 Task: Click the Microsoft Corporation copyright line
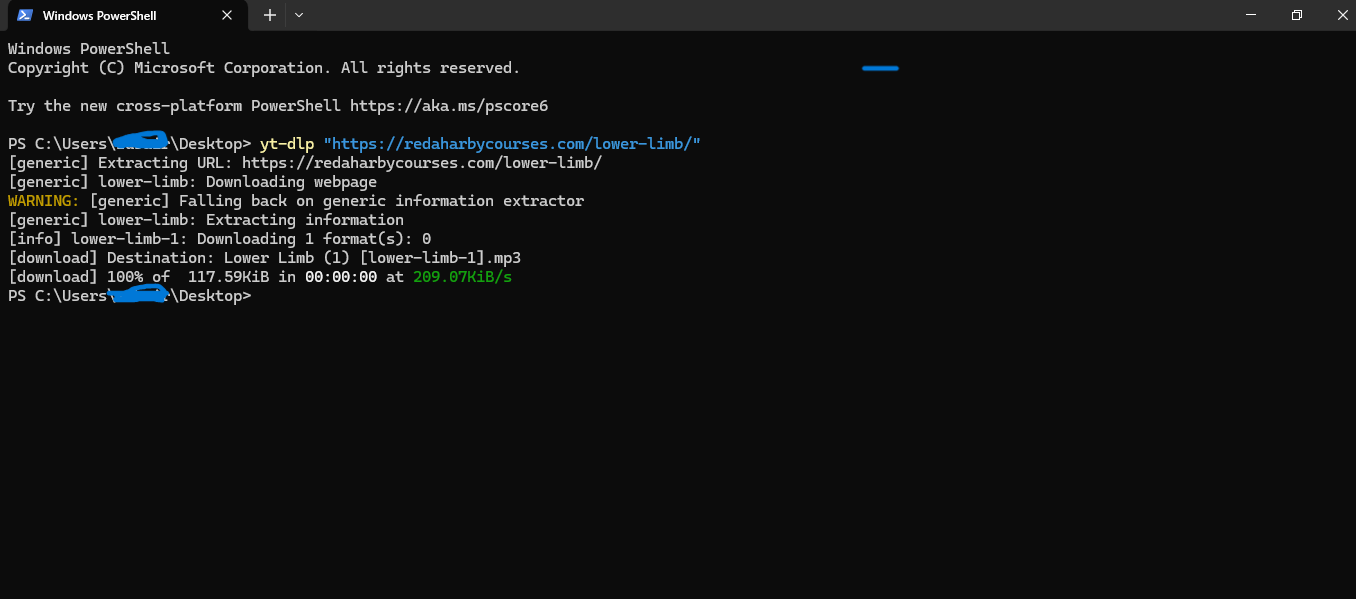[x=264, y=68]
